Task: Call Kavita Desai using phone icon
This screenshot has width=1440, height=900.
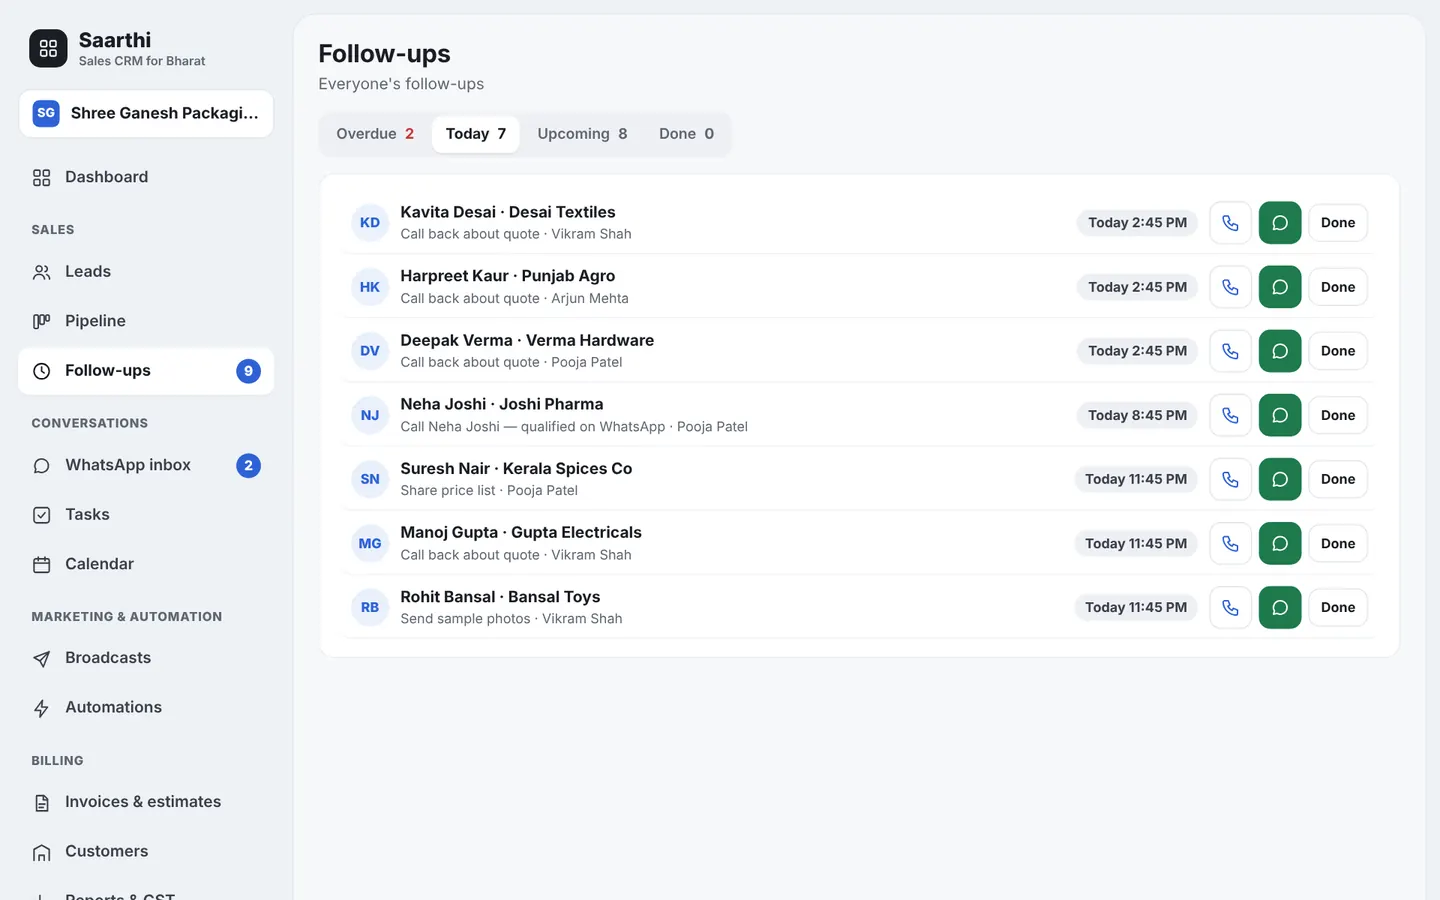Action: 1230,223
